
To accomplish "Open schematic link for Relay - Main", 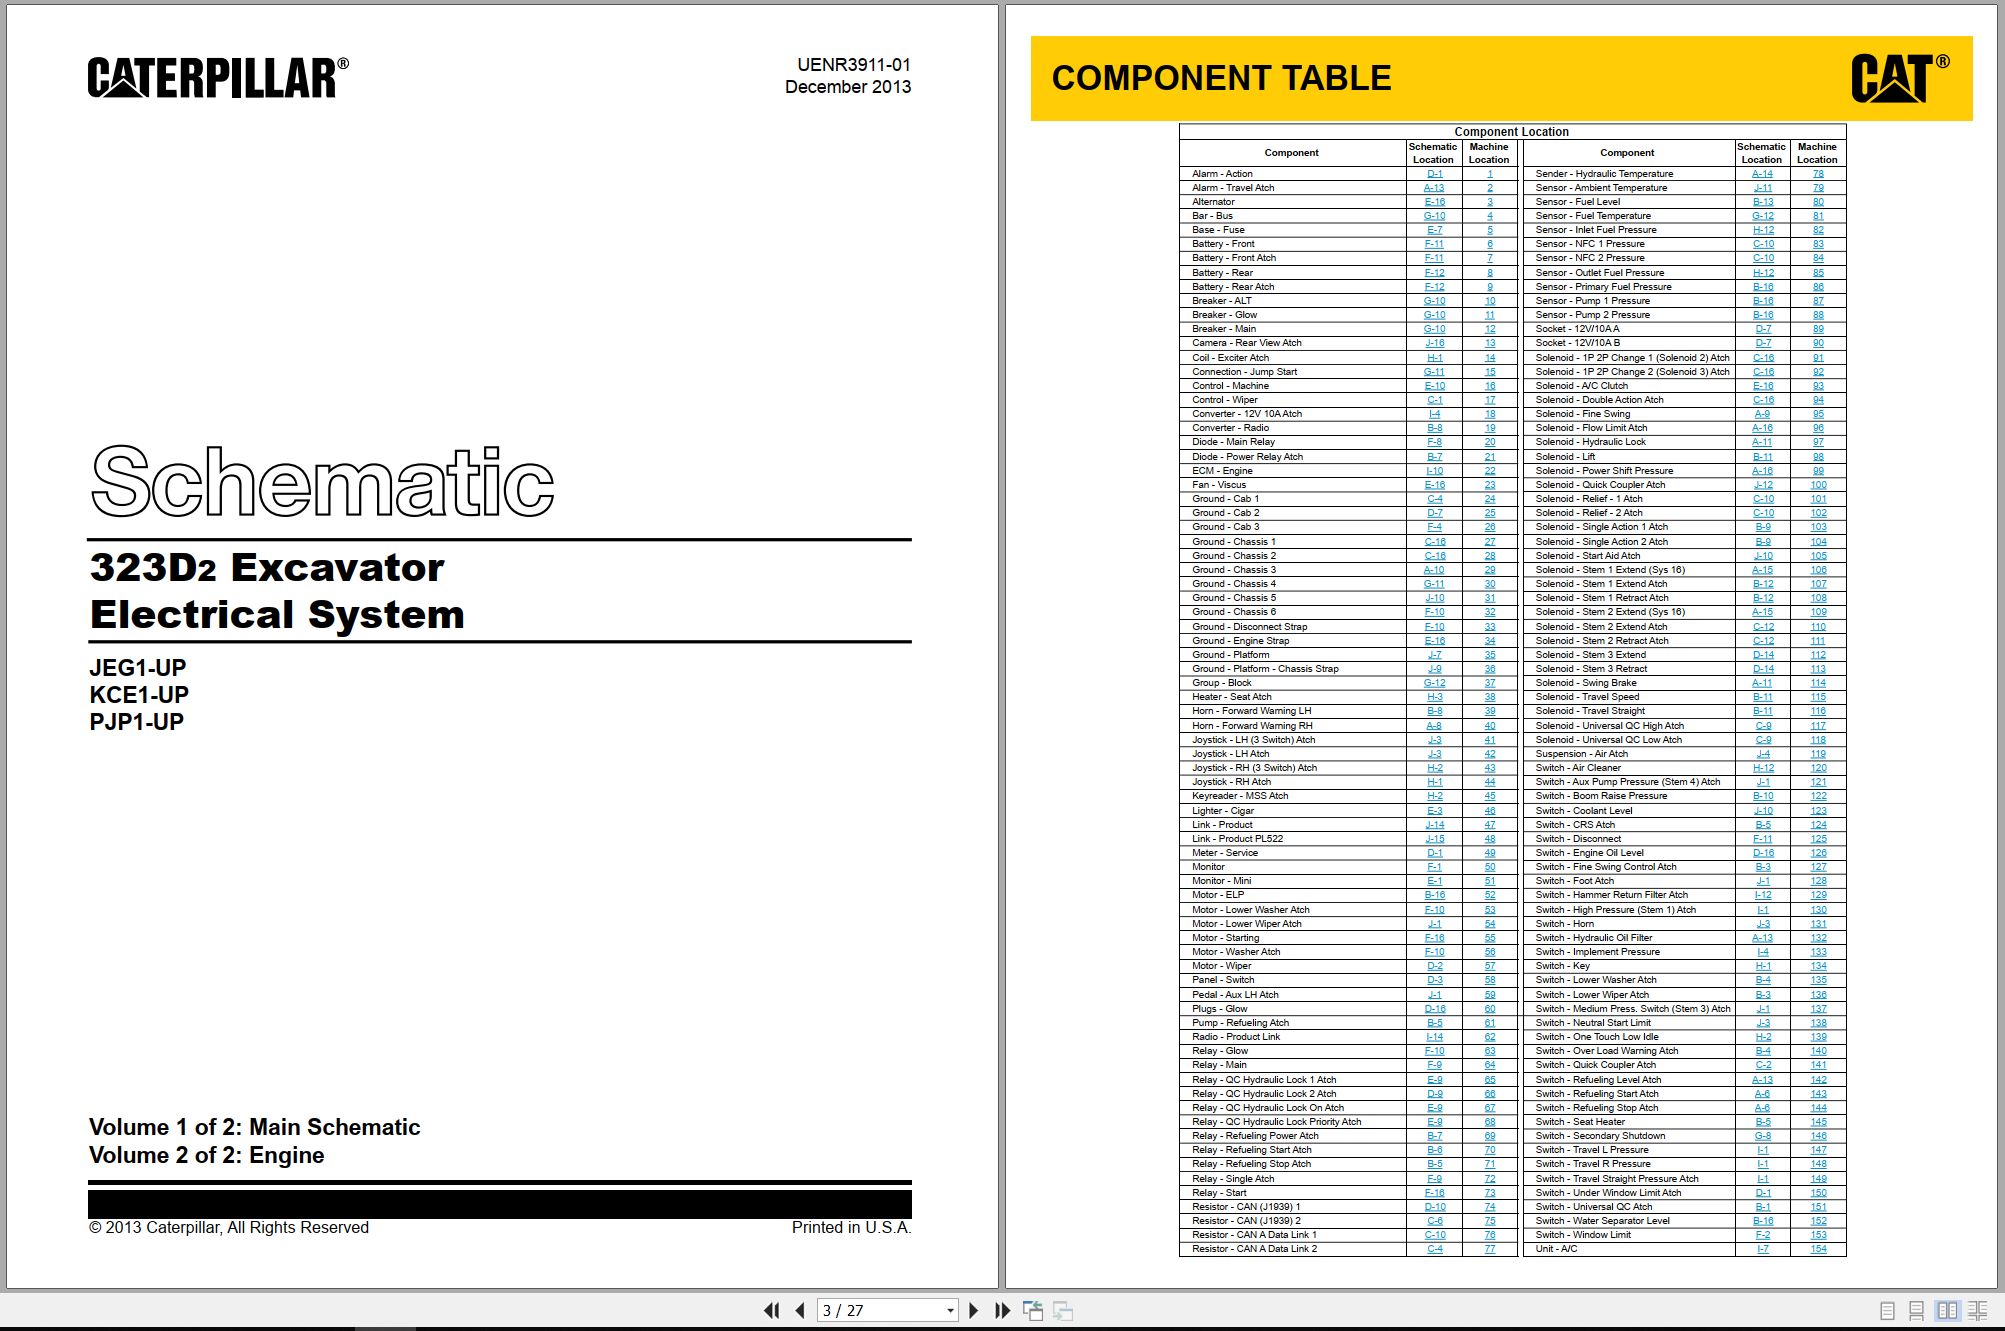I will pos(1434,1065).
